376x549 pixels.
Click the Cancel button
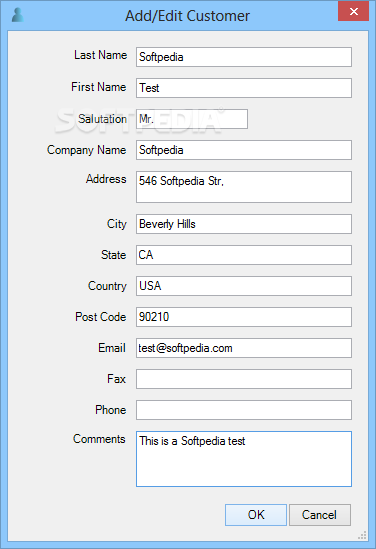click(320, 515)
